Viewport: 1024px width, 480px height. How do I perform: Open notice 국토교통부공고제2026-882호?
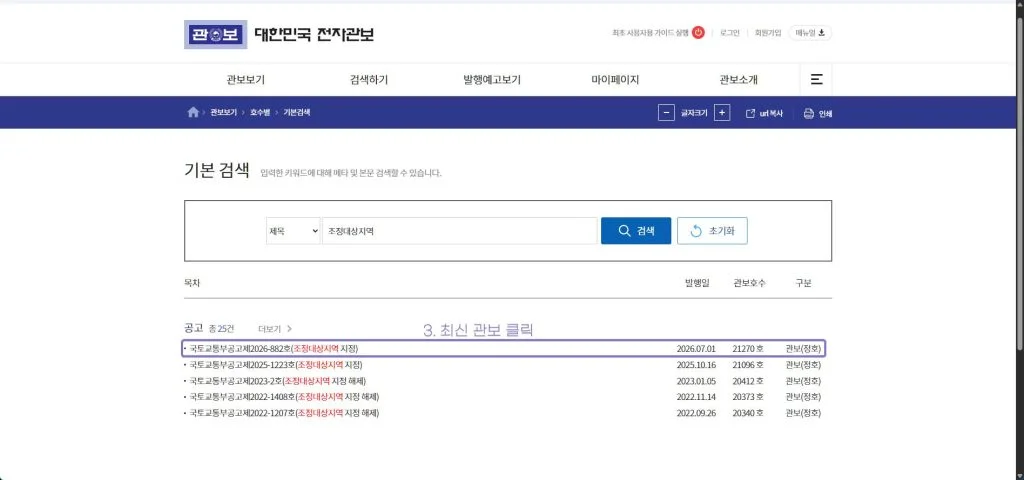[x=274, y=349]
